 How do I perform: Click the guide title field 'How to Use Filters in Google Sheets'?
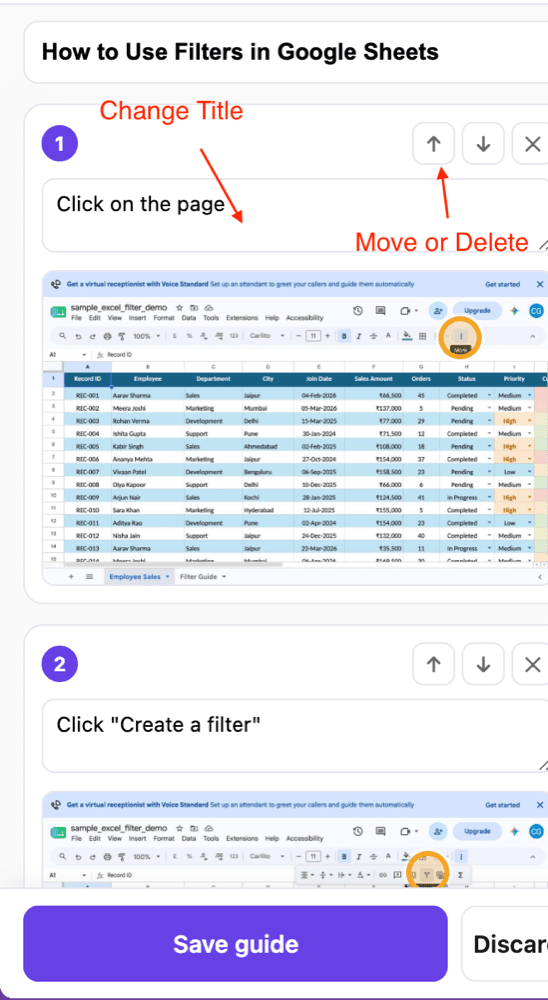(x=286, y=52)
